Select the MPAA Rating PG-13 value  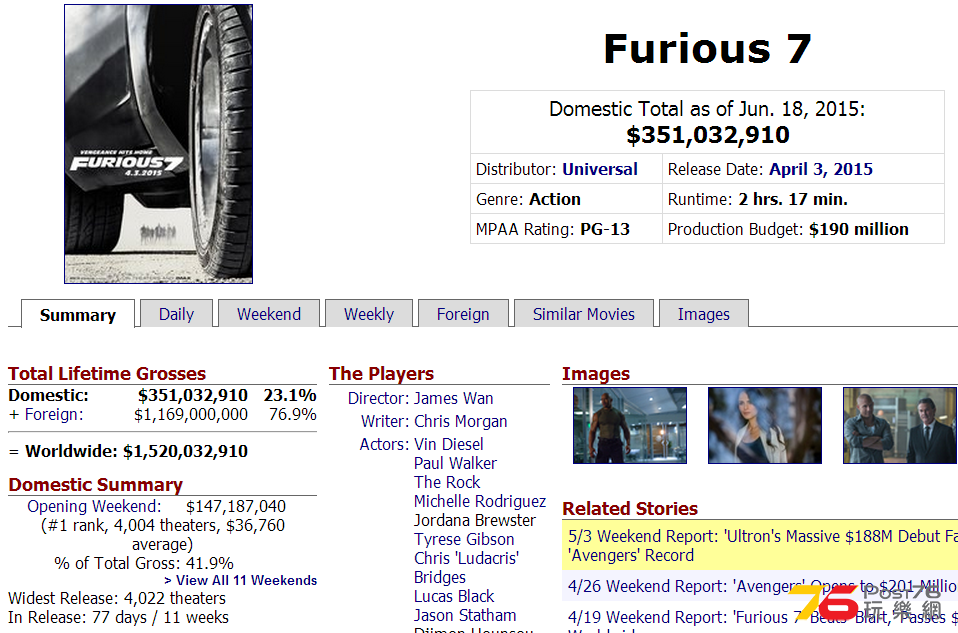pyautogui.click(x=605, y=229)
